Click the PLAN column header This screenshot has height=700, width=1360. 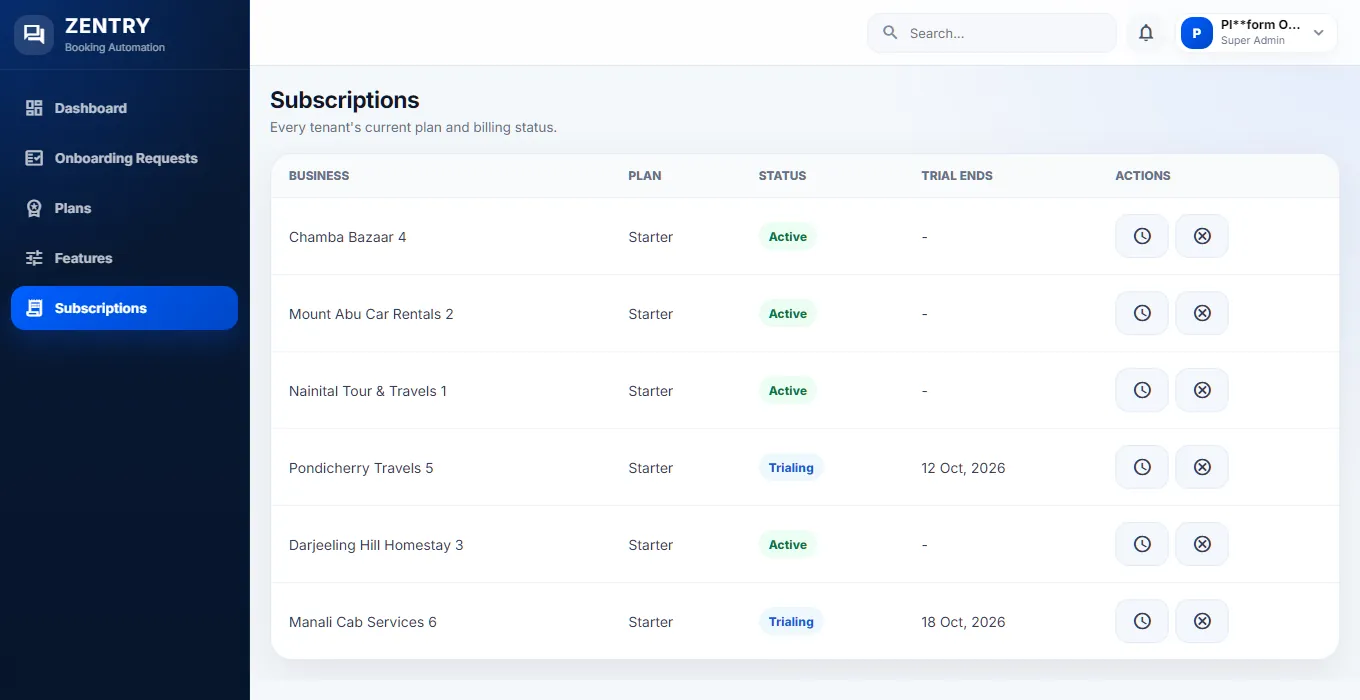point(645,175)
